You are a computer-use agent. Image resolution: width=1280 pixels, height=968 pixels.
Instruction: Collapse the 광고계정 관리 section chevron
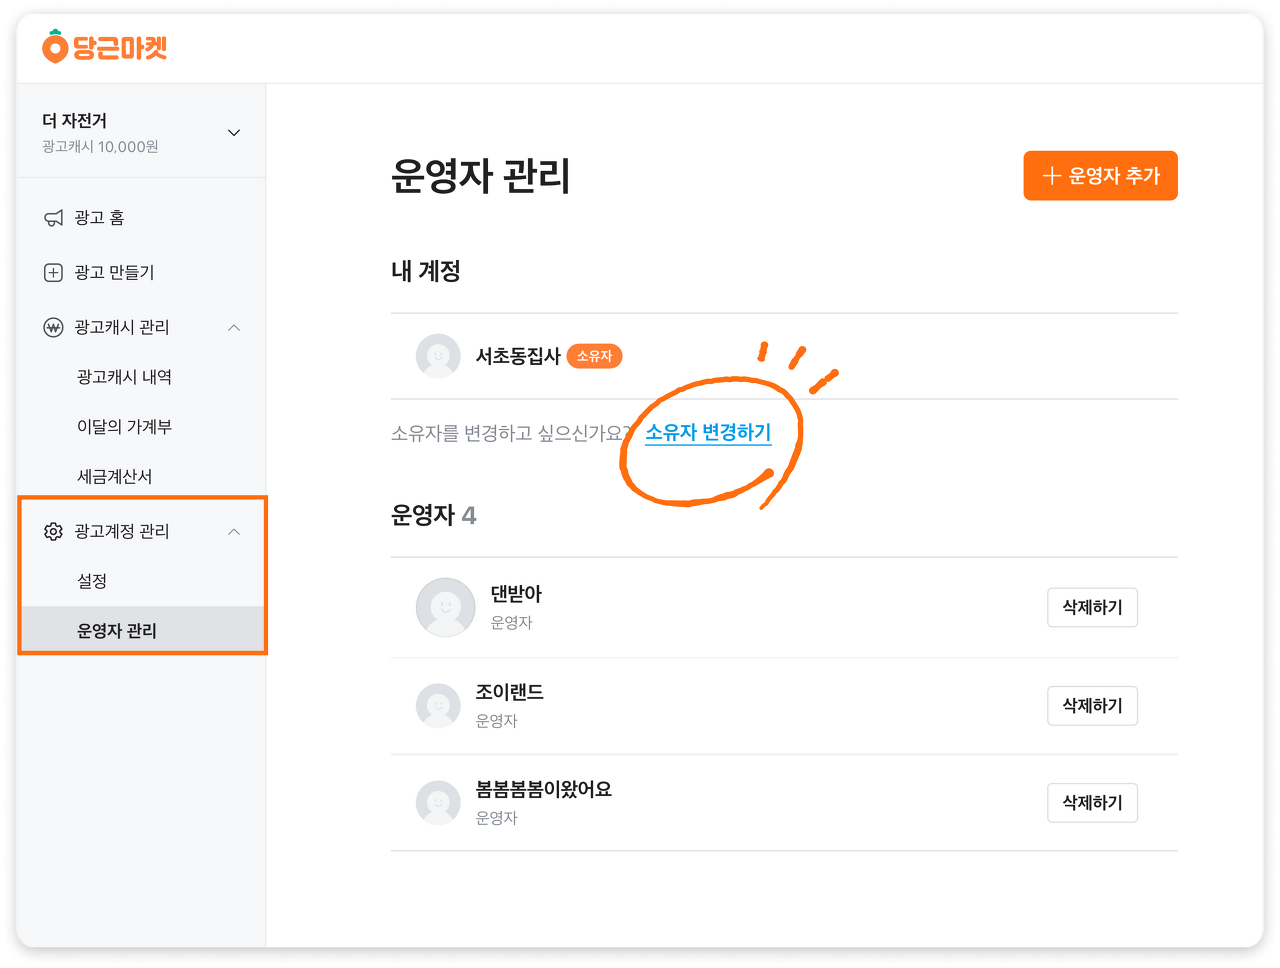(234, 532)
